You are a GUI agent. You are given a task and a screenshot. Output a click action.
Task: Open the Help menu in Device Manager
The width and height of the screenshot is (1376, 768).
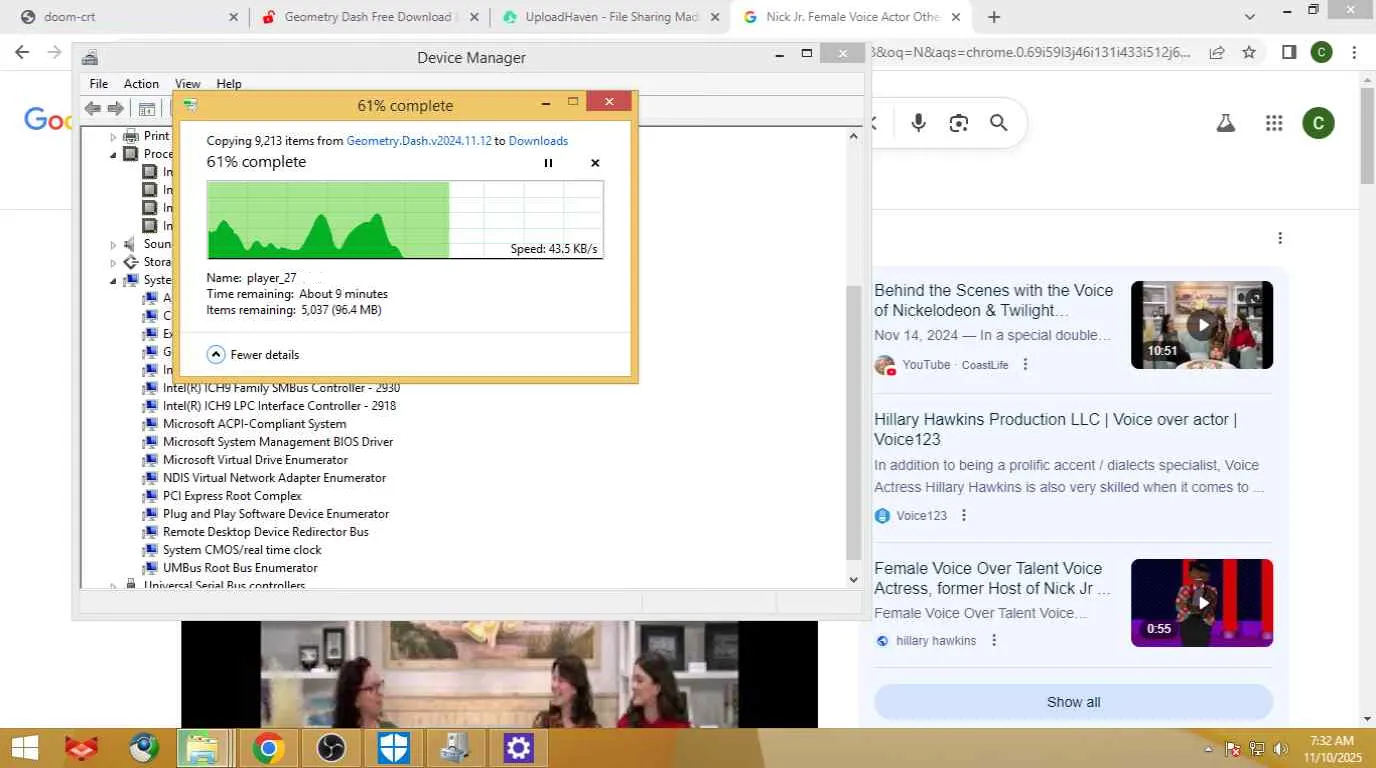pos(229,84)
